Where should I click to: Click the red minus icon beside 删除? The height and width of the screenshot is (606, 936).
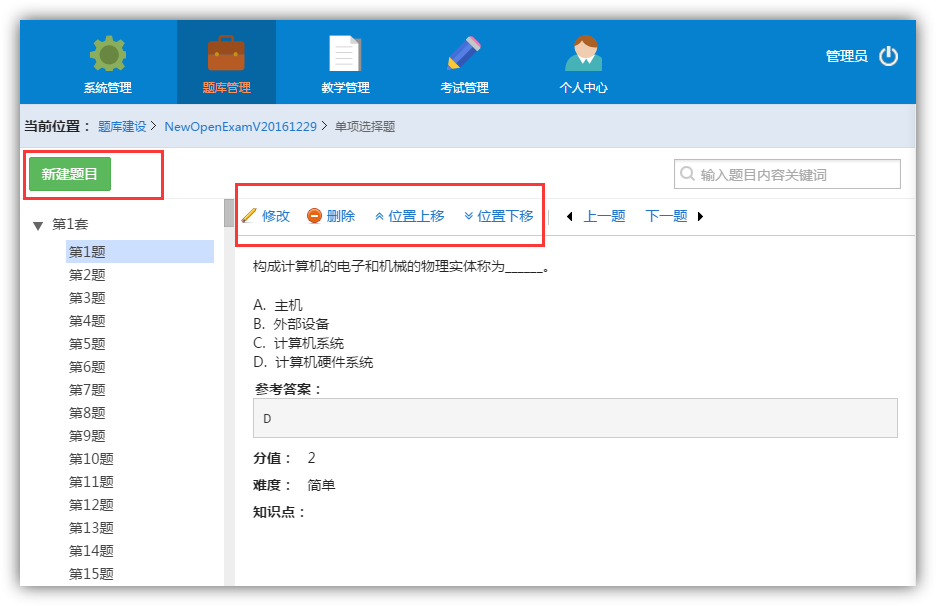pyautogui.click(x=314, y=216)
